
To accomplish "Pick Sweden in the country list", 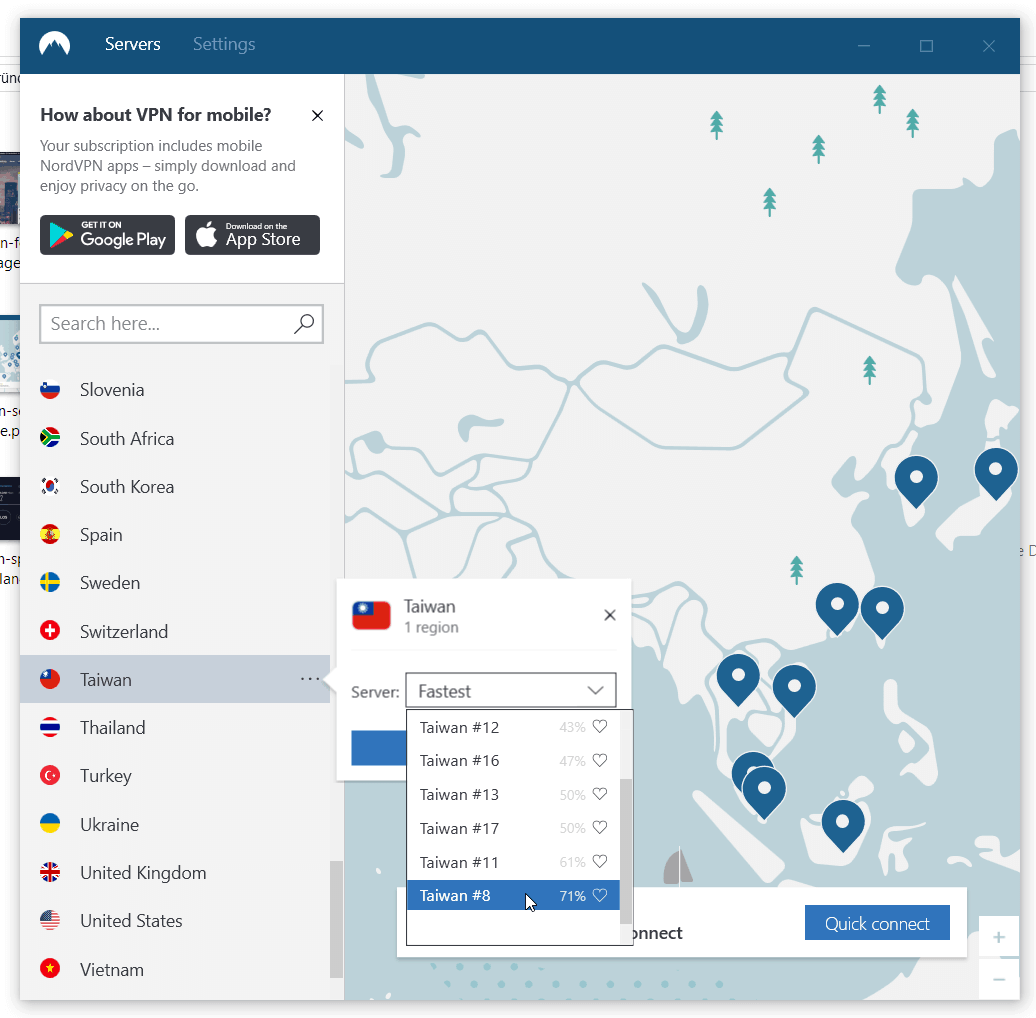I will click(175, 583).
